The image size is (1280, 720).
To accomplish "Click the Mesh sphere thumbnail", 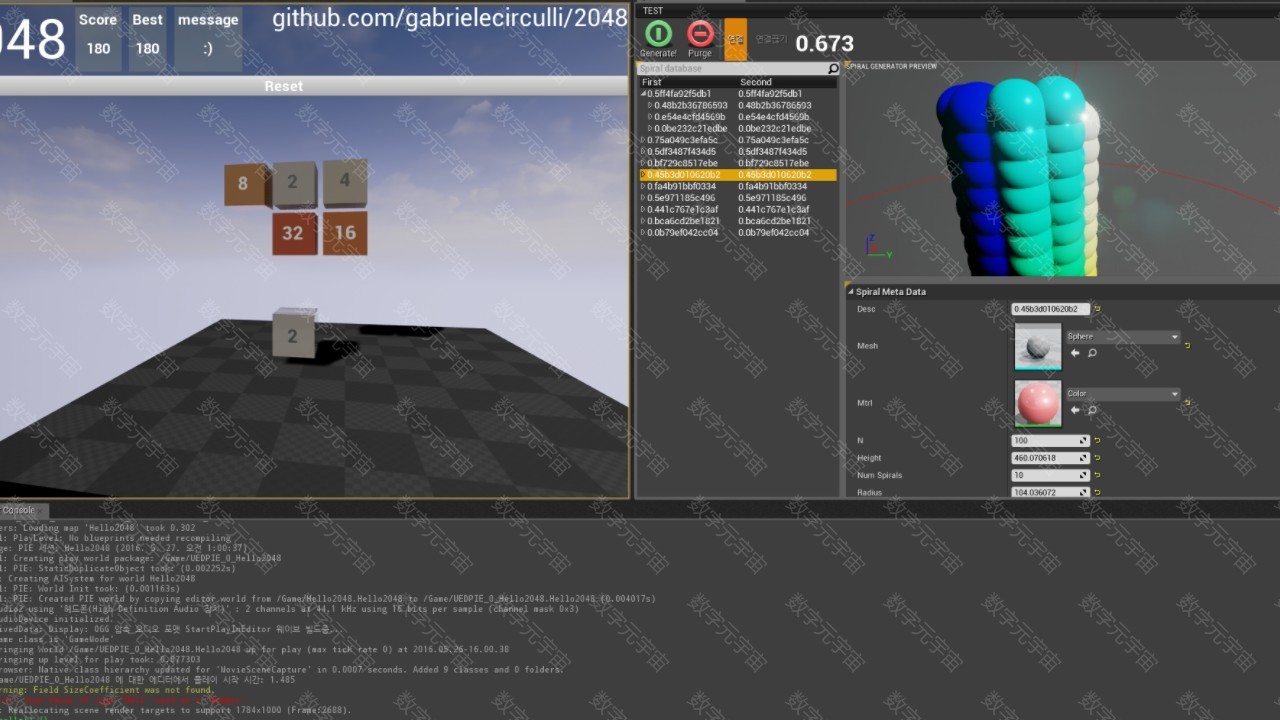I will (x=1037, y=346).
